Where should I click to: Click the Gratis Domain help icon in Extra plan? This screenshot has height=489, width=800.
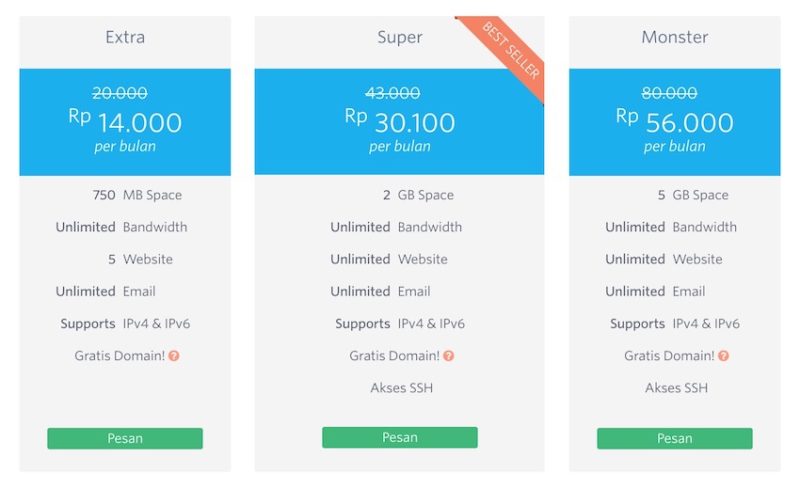click(x=174, y=356)
